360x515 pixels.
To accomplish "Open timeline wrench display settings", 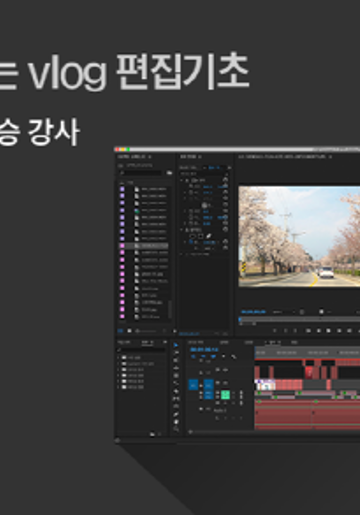I will pyautogui.click(x=234, y=357).
